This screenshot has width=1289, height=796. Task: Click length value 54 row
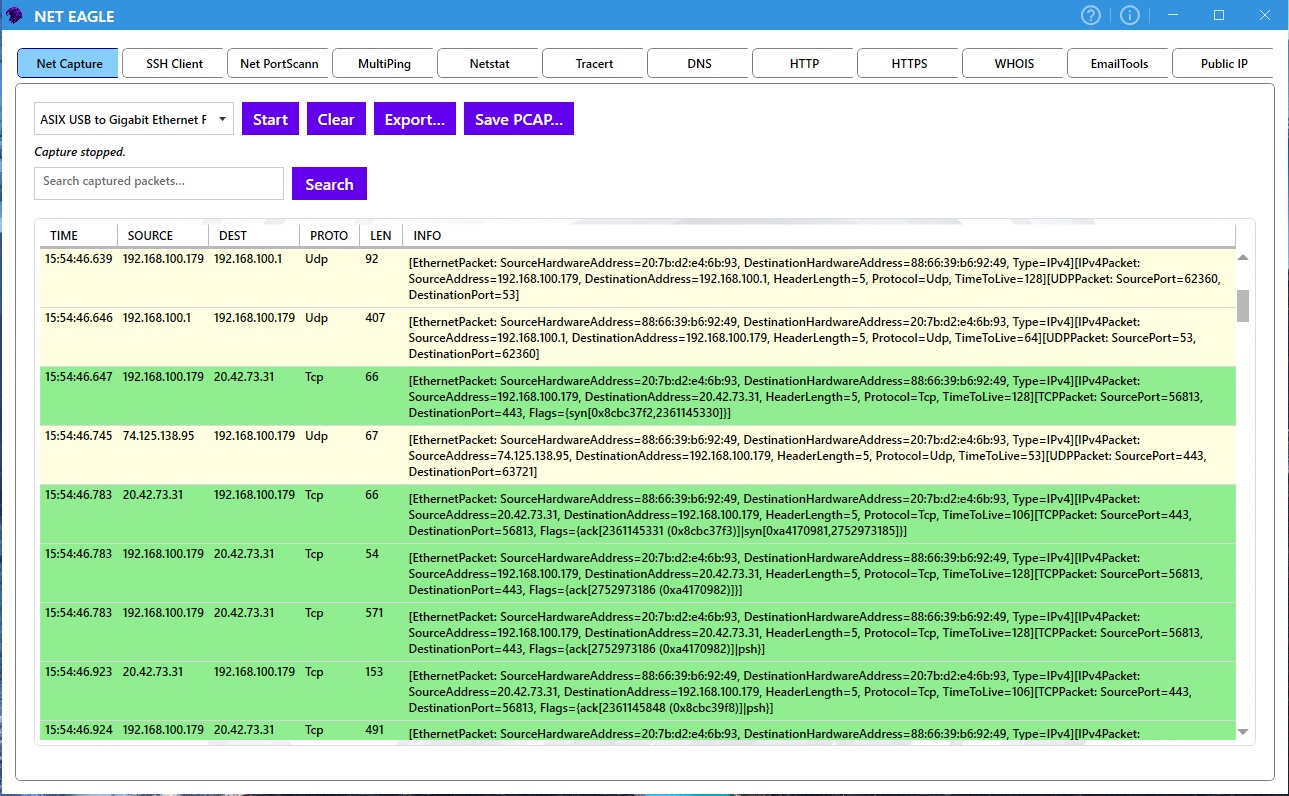click(x=637, y=573)
